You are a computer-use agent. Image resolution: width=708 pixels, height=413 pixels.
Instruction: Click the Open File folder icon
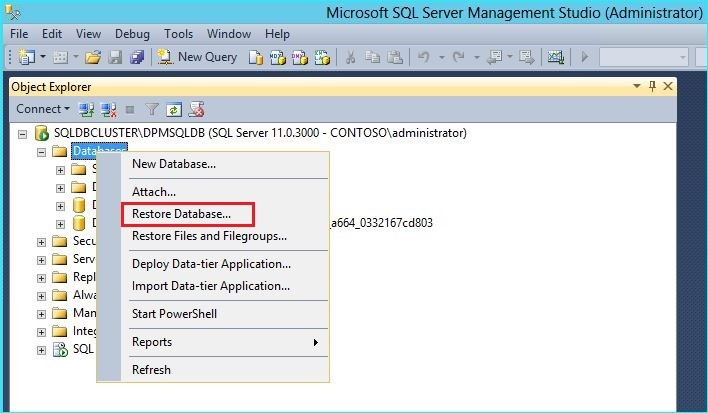(93, 57)
